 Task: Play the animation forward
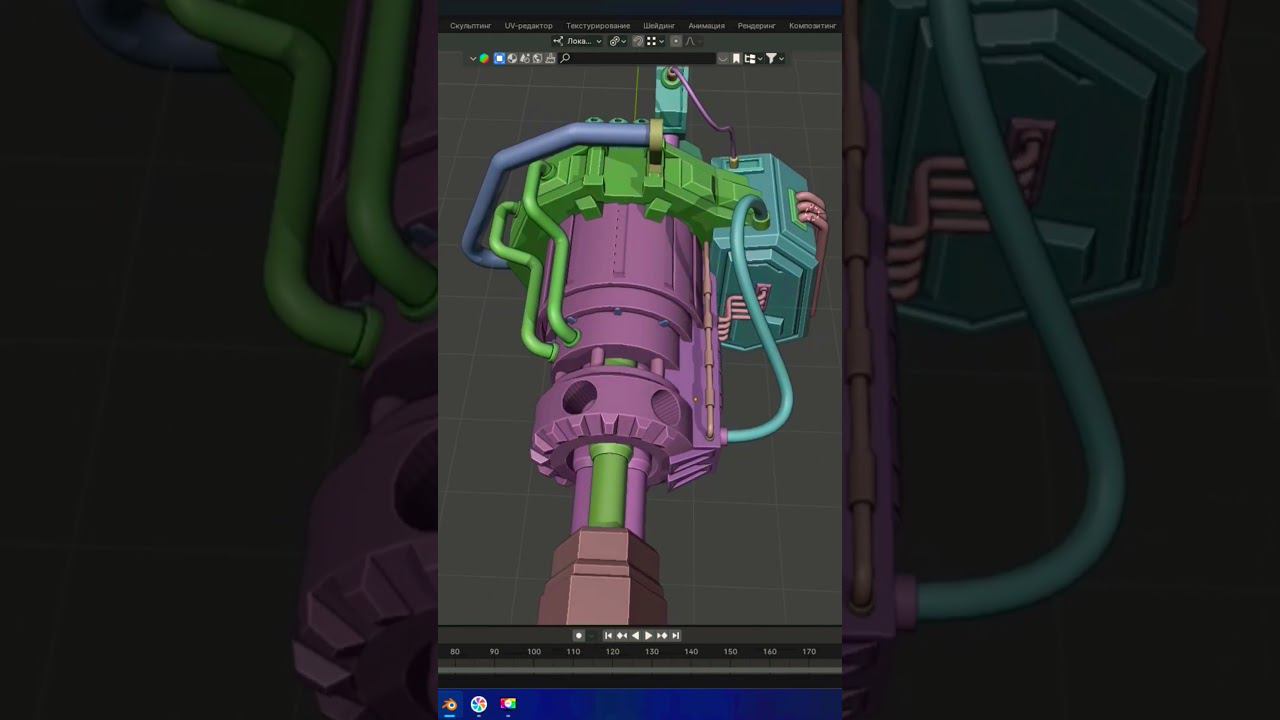point(648,635)
